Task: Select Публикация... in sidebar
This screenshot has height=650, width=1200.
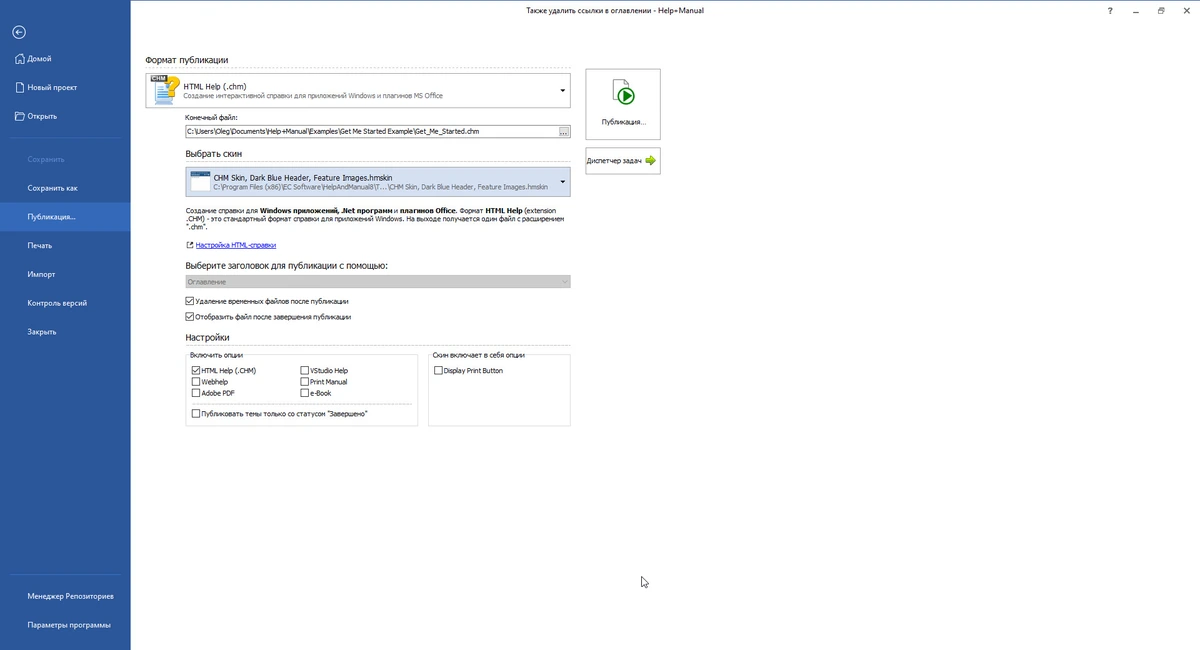Action: pyautogui.click(x=65, y=217)
